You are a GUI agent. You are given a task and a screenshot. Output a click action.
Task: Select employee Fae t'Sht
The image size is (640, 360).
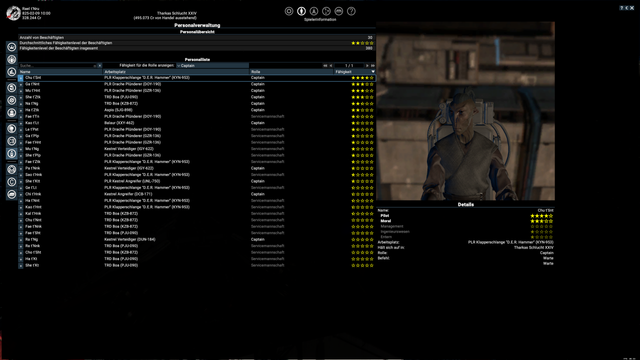[x=33, y=233]
